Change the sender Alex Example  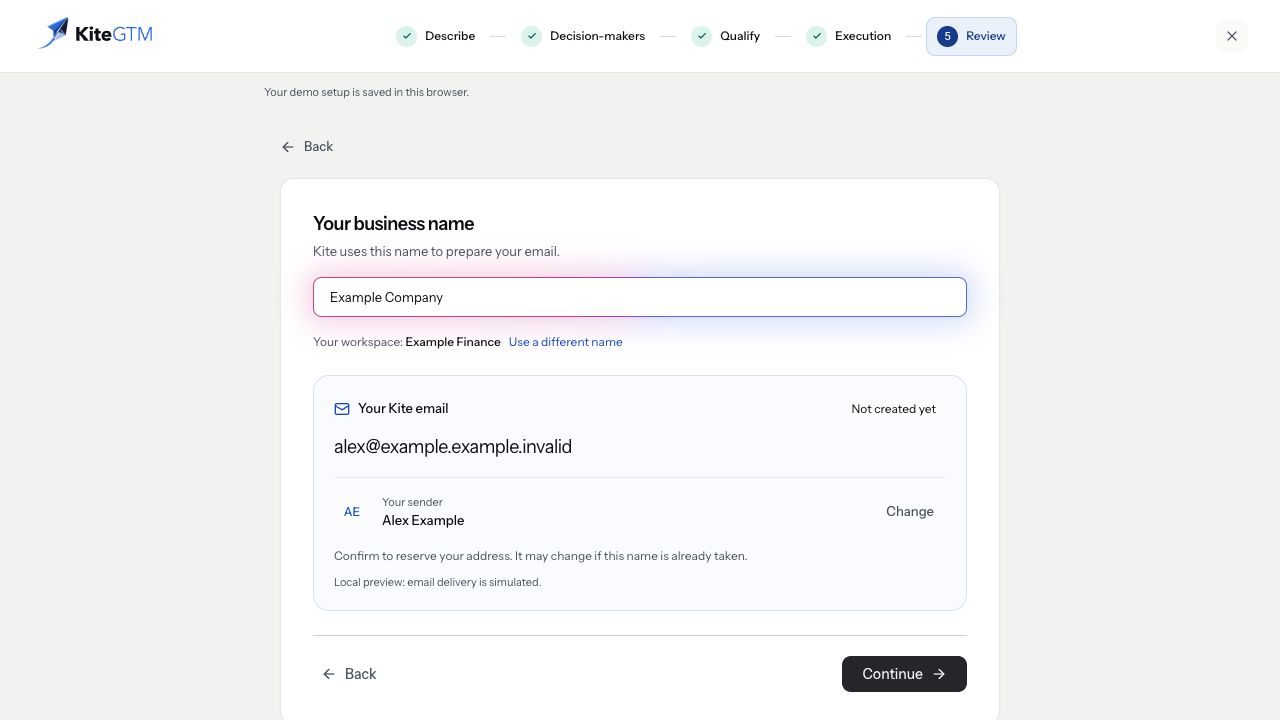pyautogui.click(x=910, y=511)
